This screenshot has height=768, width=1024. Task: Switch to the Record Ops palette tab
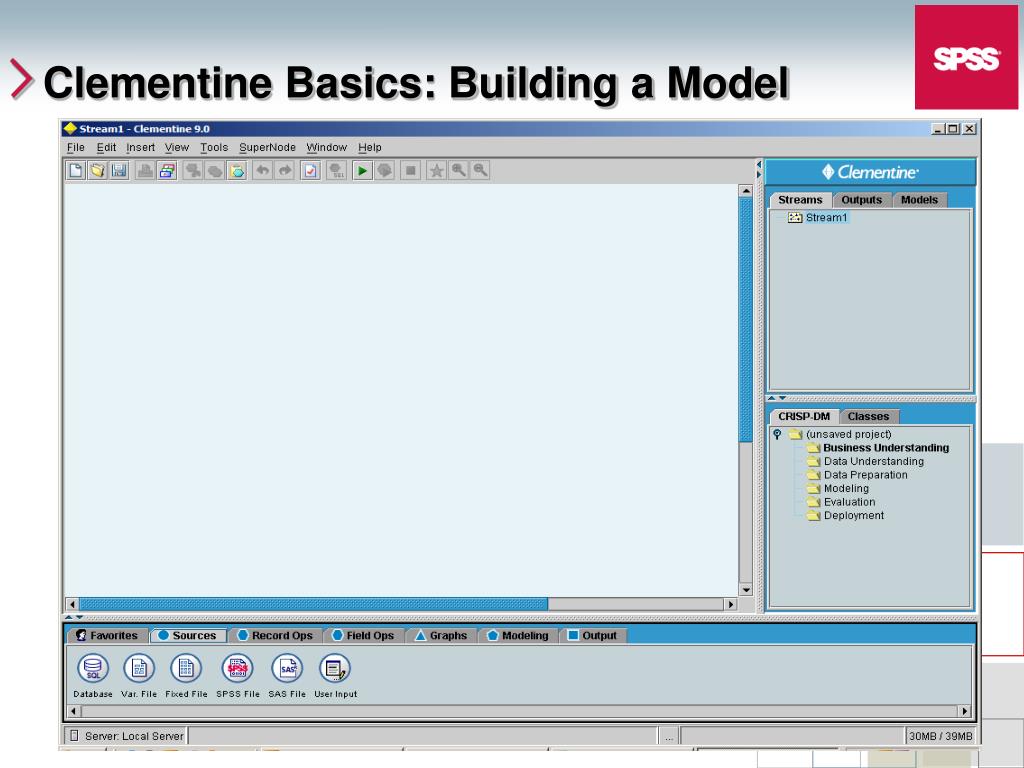coord(276,635)
